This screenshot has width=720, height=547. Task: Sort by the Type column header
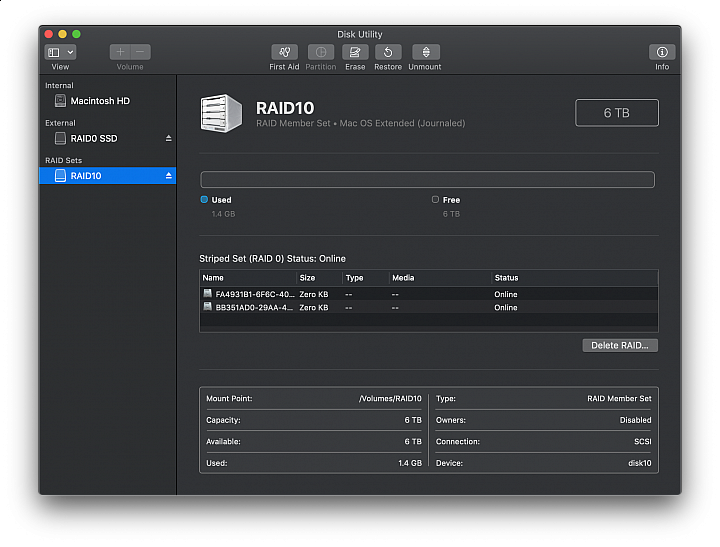366,278
